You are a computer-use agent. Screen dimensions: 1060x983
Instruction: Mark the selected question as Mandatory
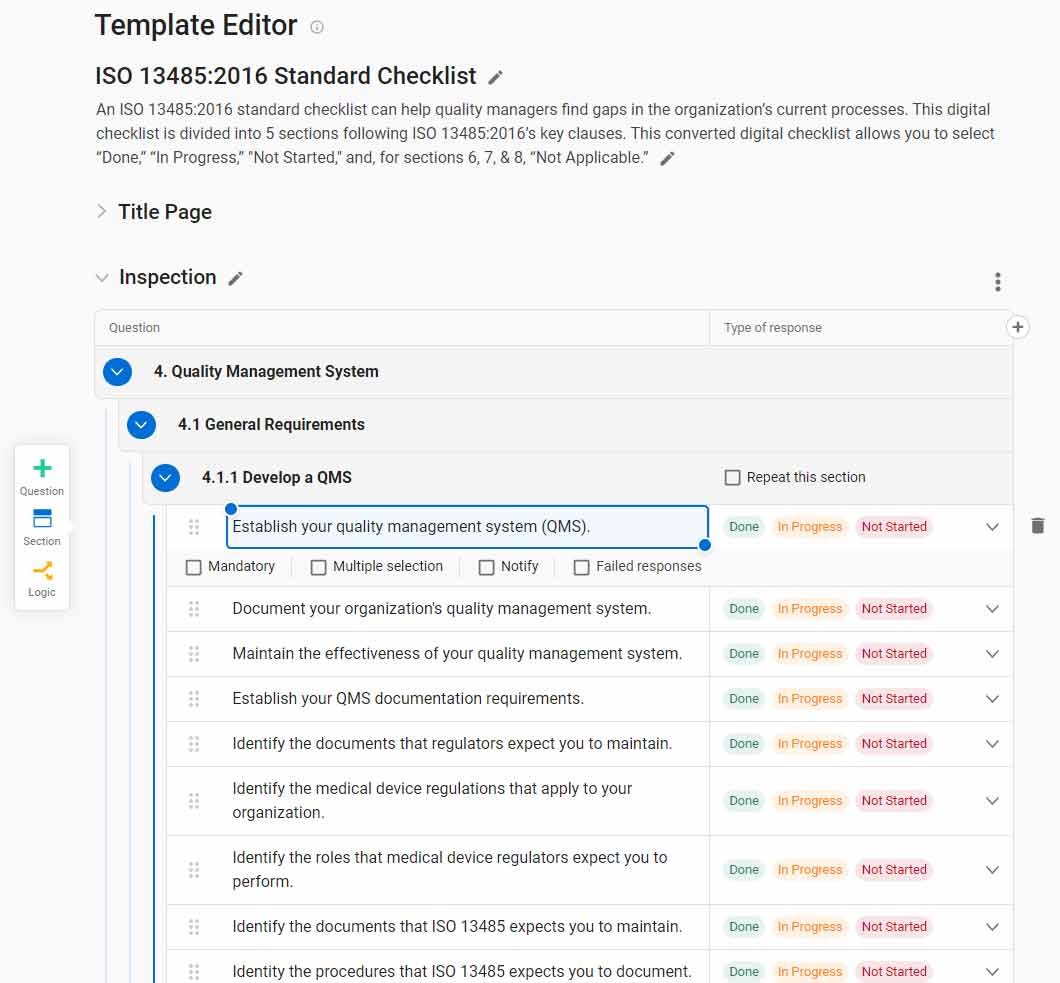[193, 566]
